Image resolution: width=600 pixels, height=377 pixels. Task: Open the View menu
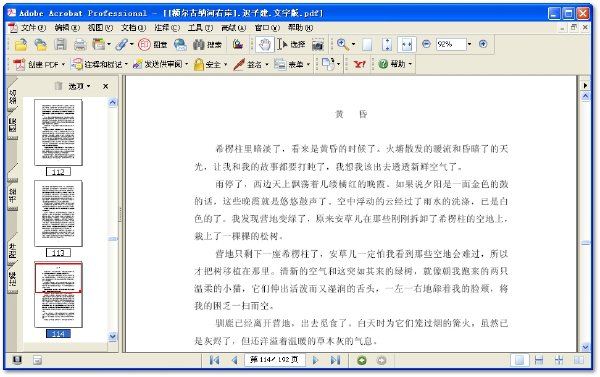tap(100, 28)
